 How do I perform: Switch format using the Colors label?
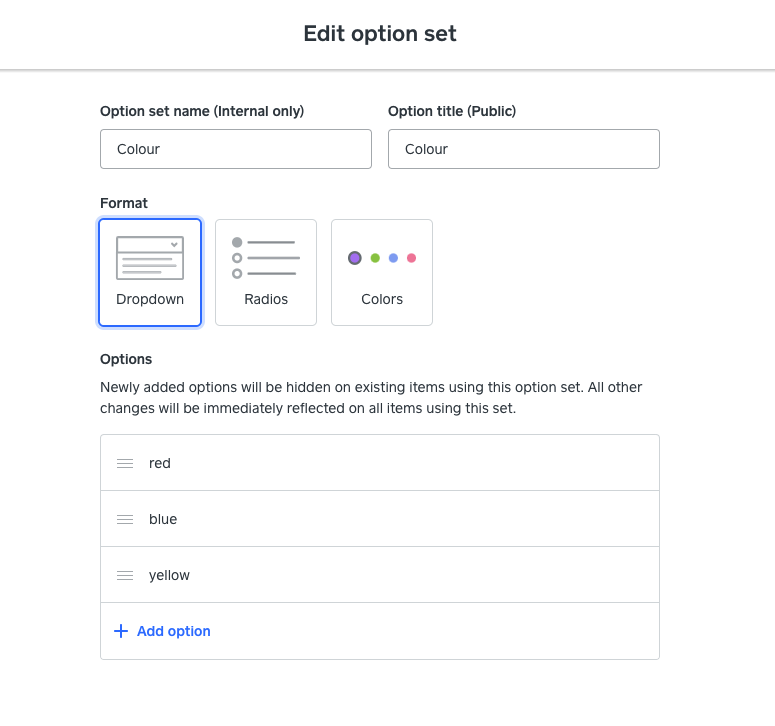click(382, 299)
